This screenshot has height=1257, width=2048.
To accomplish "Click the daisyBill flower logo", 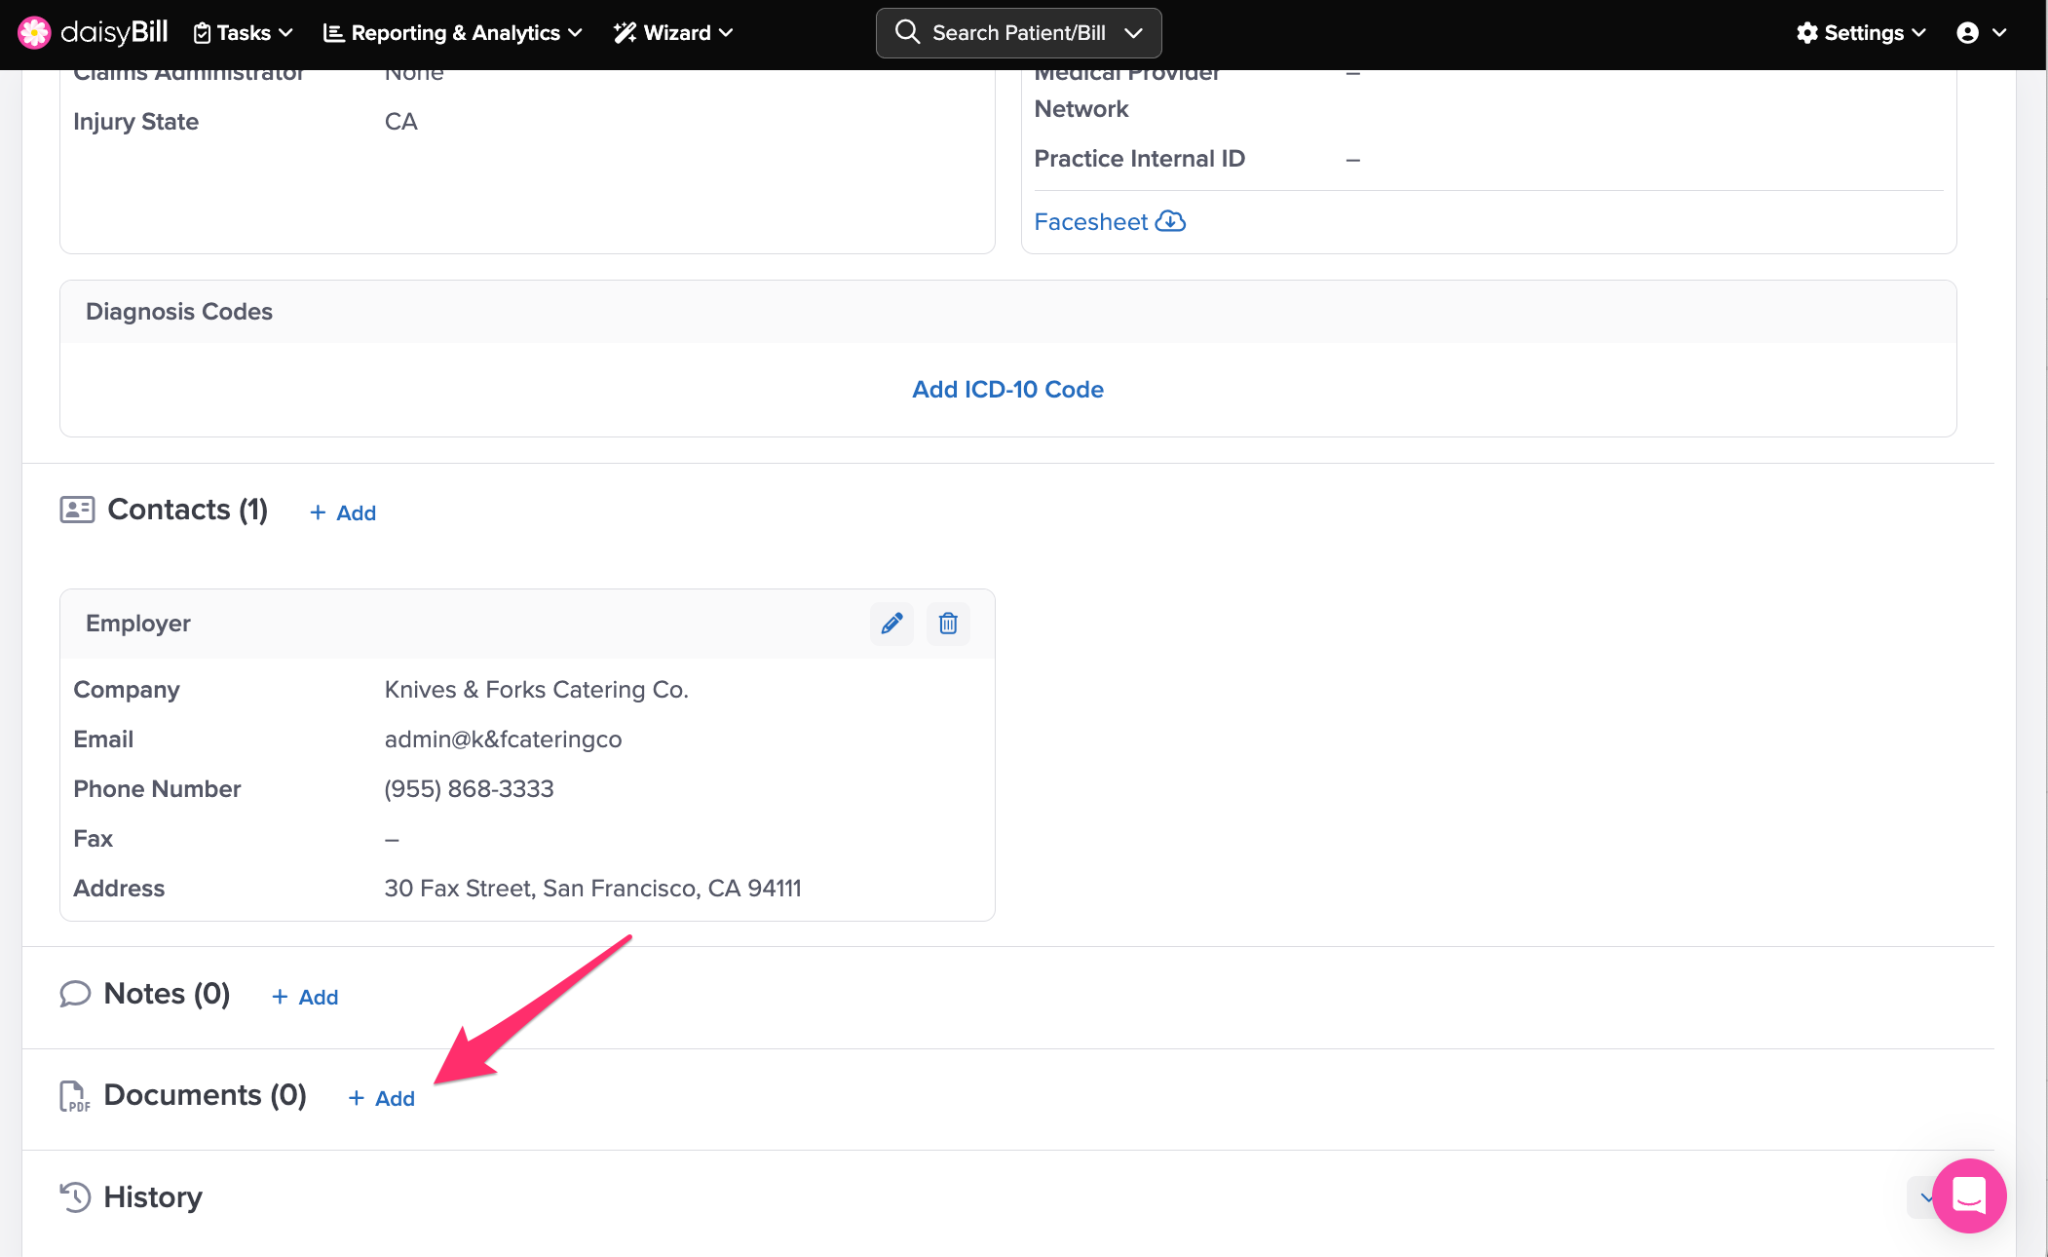I will [x=34, y=33].
